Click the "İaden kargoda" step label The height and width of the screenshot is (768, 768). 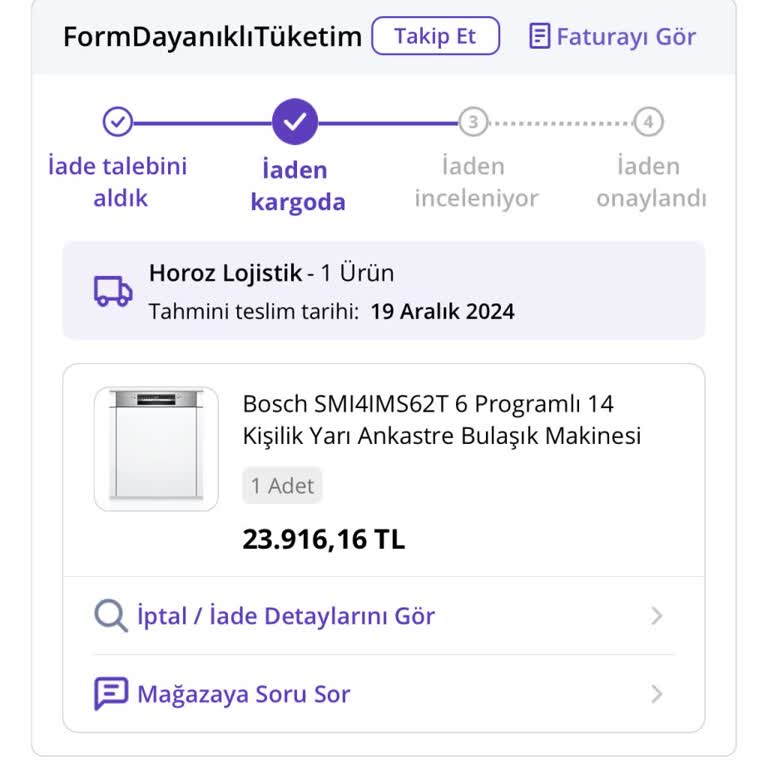tap(298, 186)
